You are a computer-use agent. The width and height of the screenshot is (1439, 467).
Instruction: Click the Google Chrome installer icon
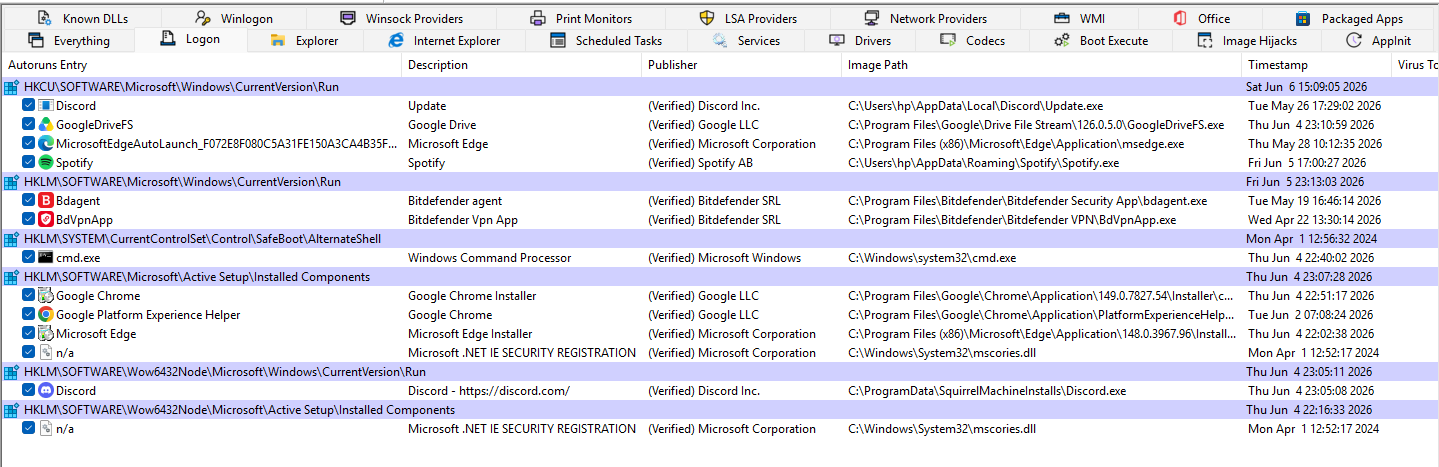45,296
